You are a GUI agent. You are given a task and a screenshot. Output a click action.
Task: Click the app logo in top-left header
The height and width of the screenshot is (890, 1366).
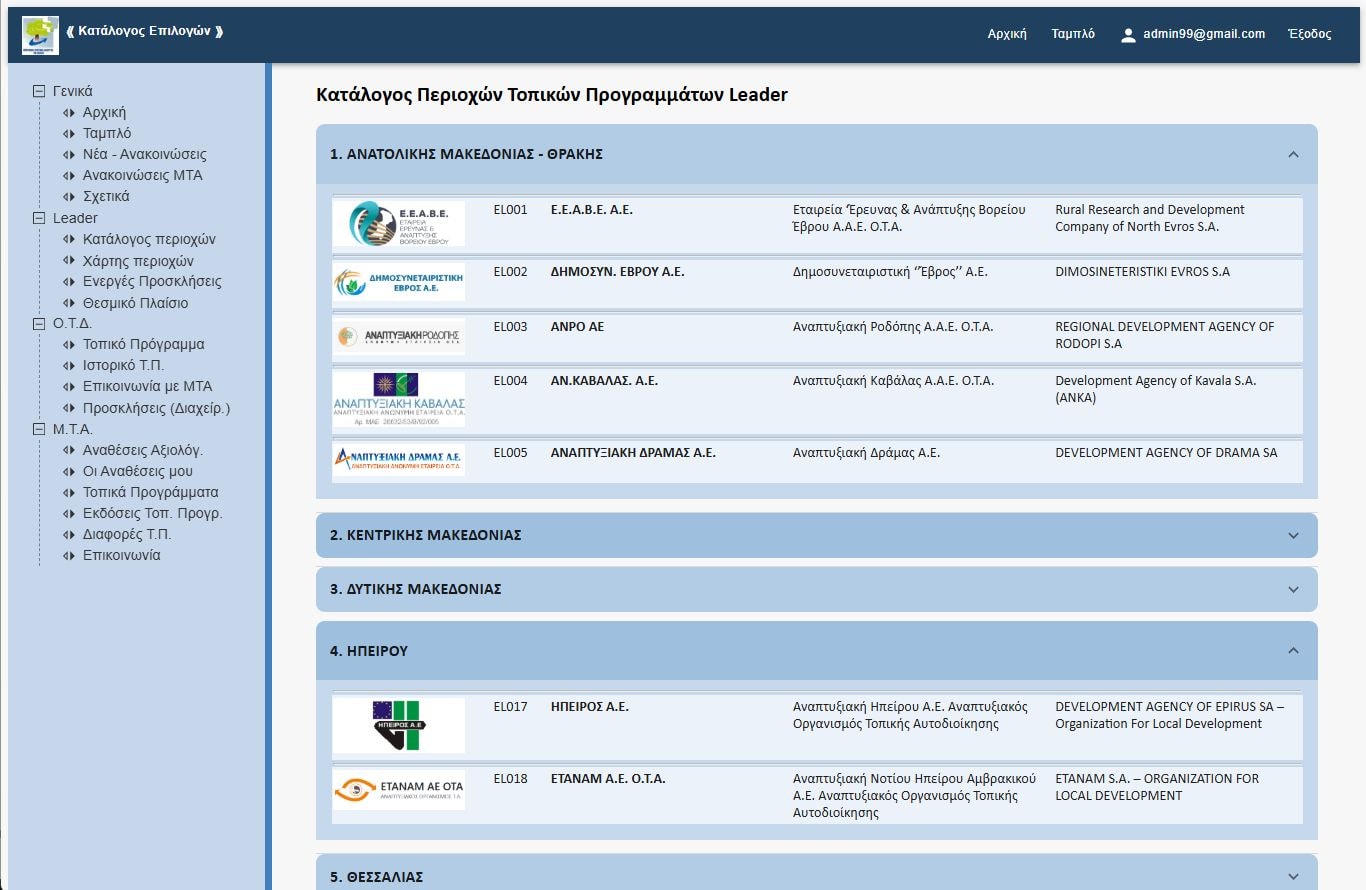click(x=40, y=34)
